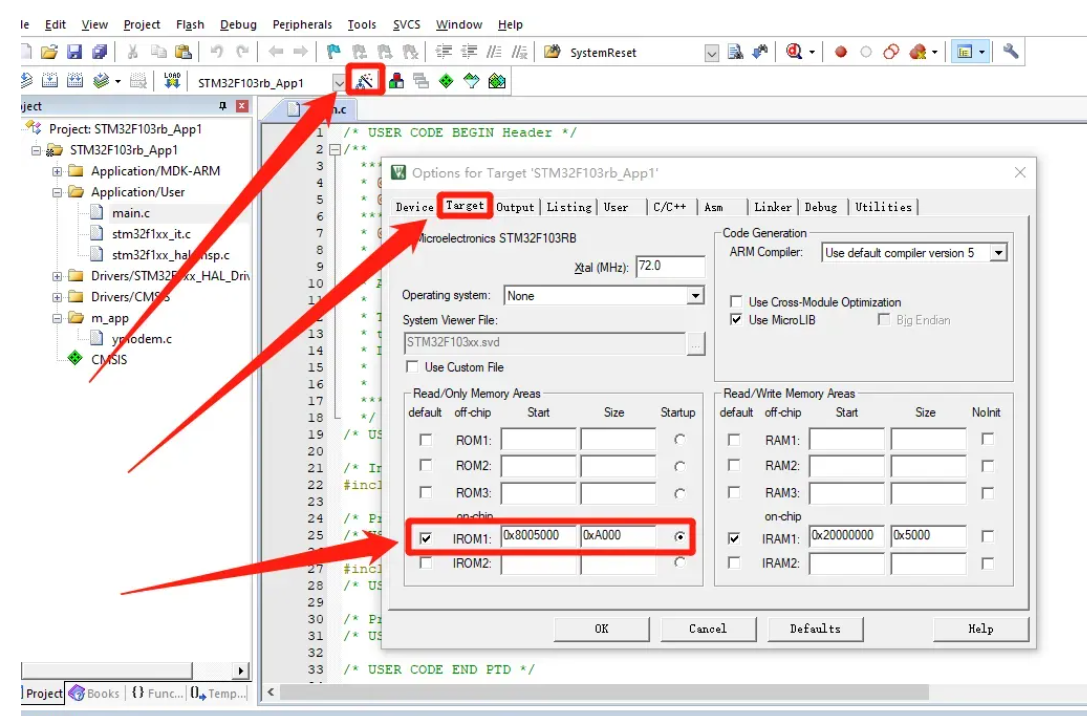
Task: Open the Pack Installer icon
Action: [497, 81]
